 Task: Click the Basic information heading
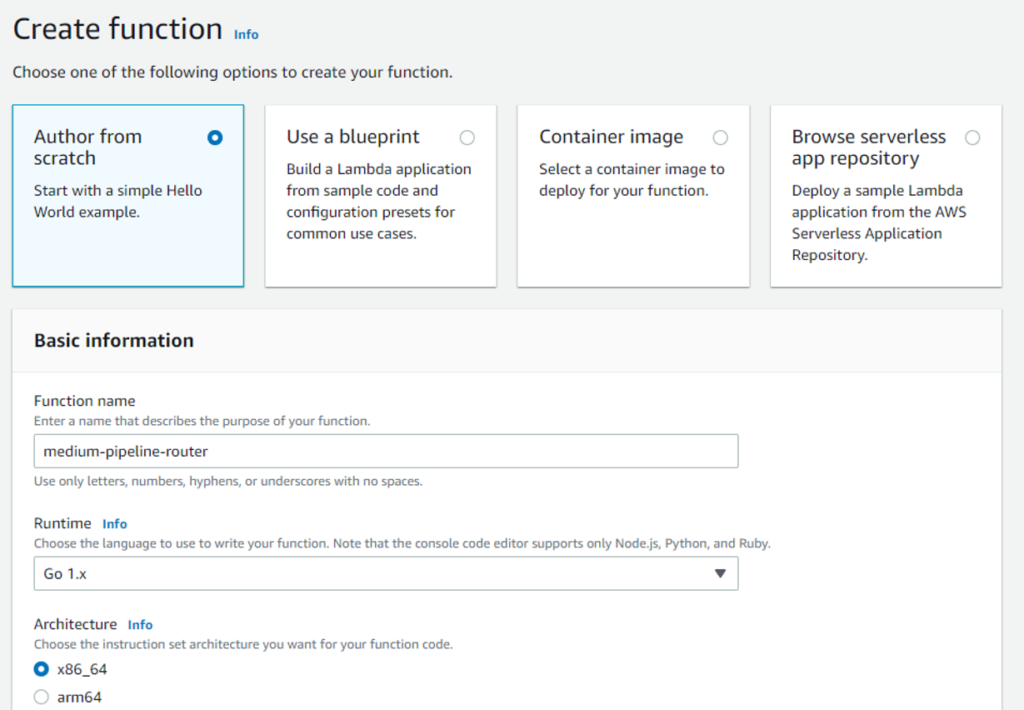[x=114, y=340]
